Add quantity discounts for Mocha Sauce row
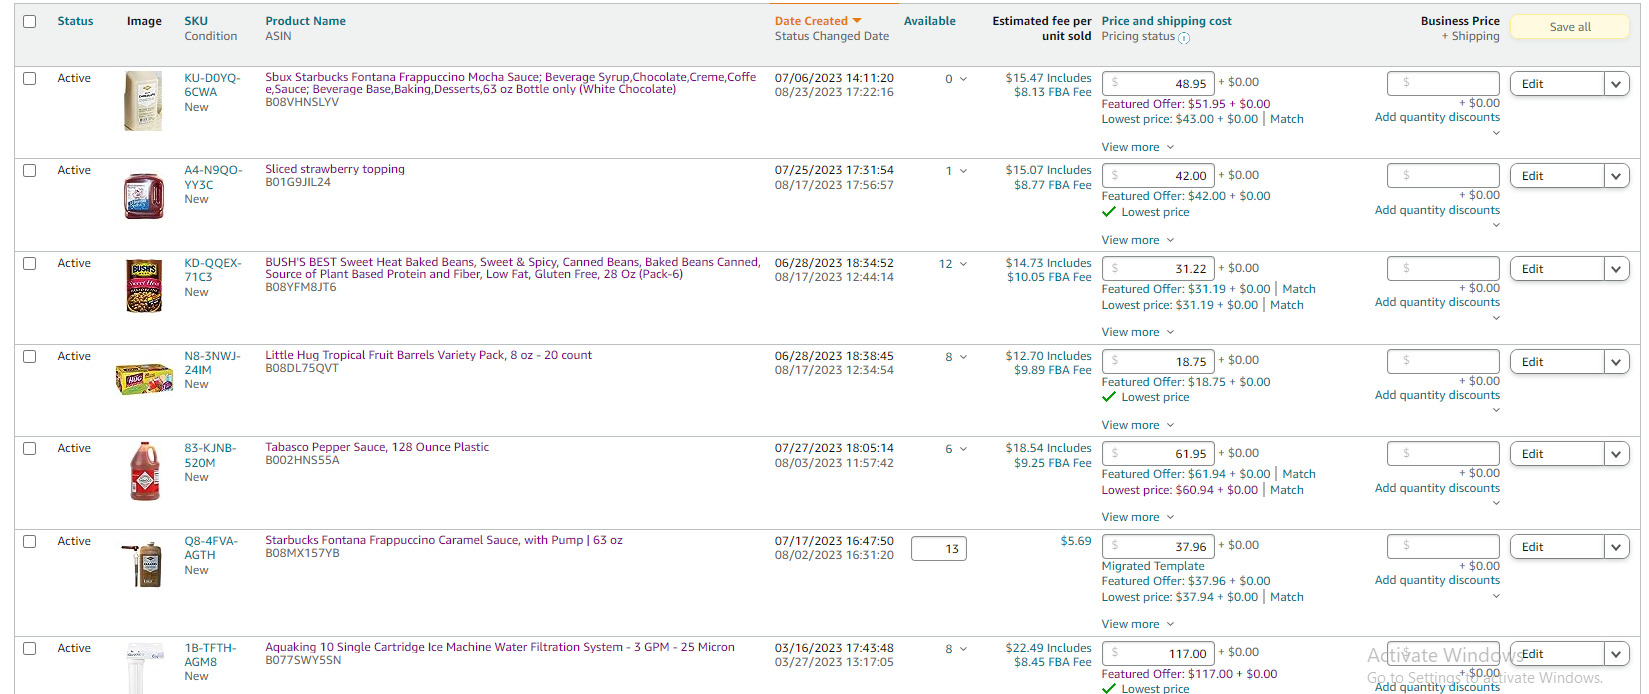This screenshot has width=1649, height=694. click(1437, 117)
